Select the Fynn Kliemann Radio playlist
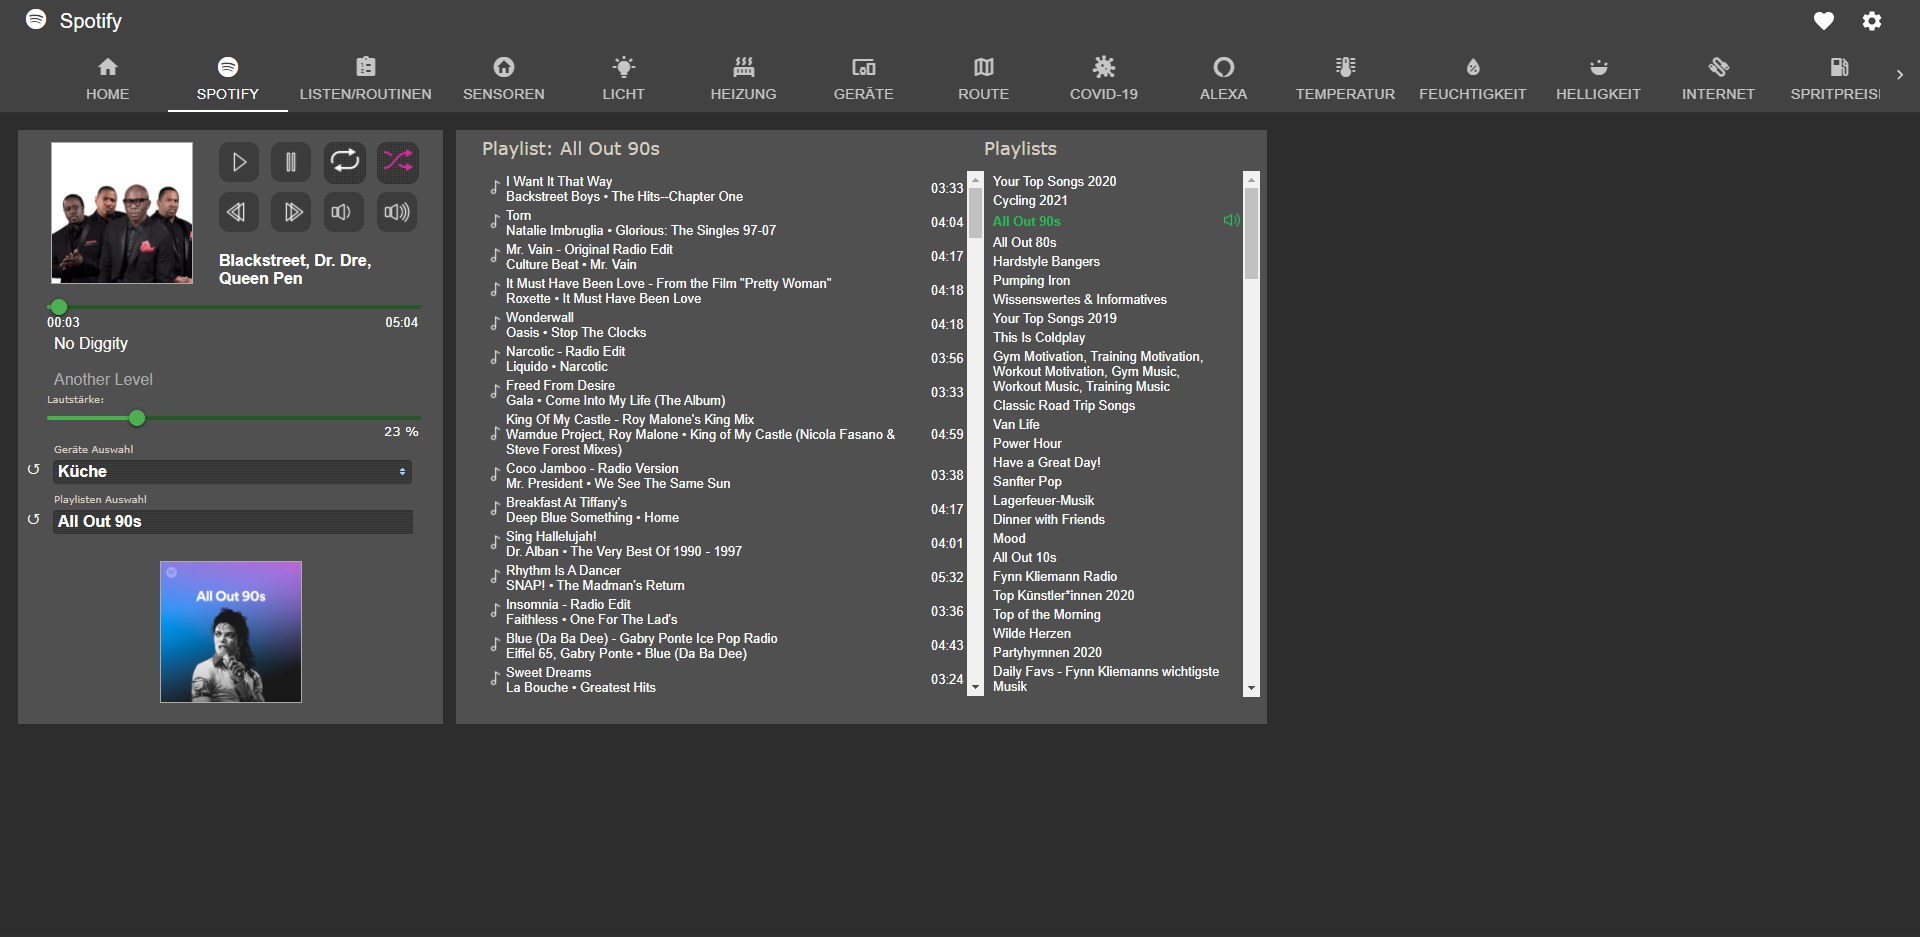 (x=1055, y=576)
